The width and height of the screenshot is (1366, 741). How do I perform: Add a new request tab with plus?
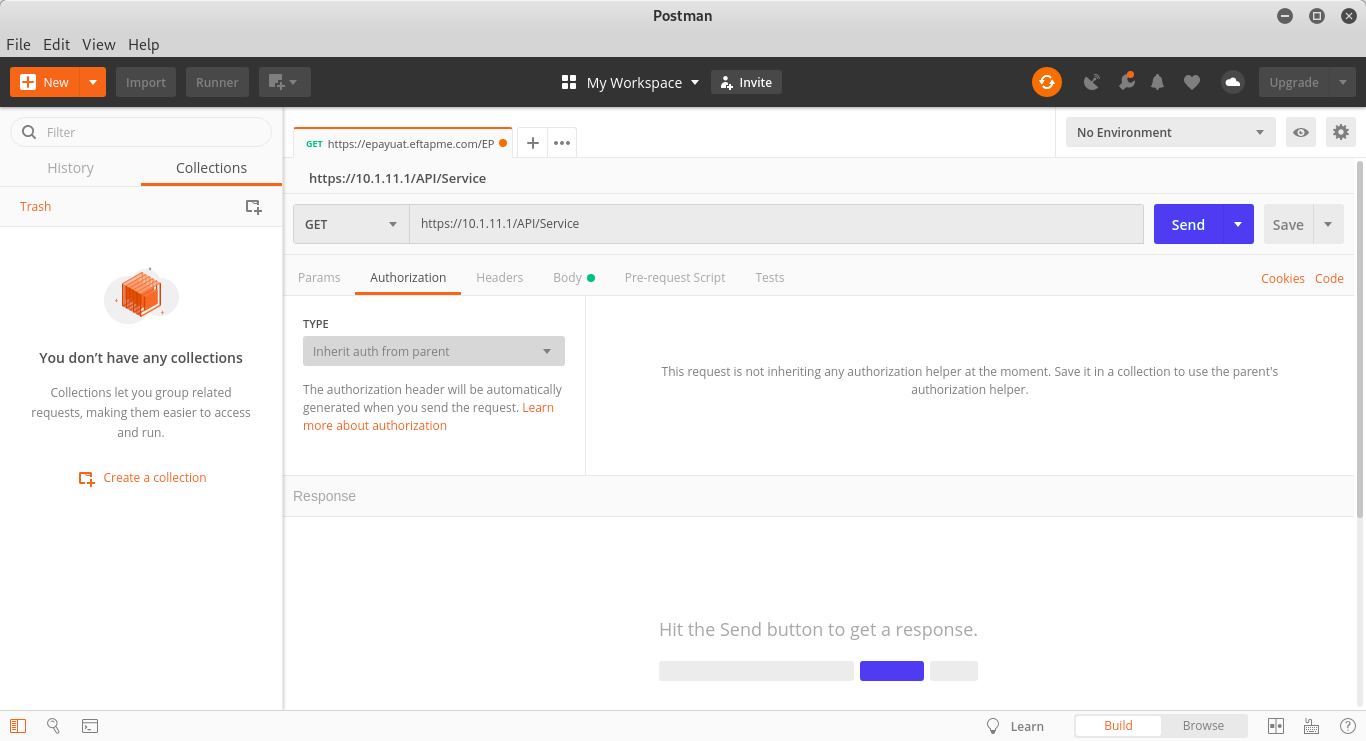tap(533, 143)
